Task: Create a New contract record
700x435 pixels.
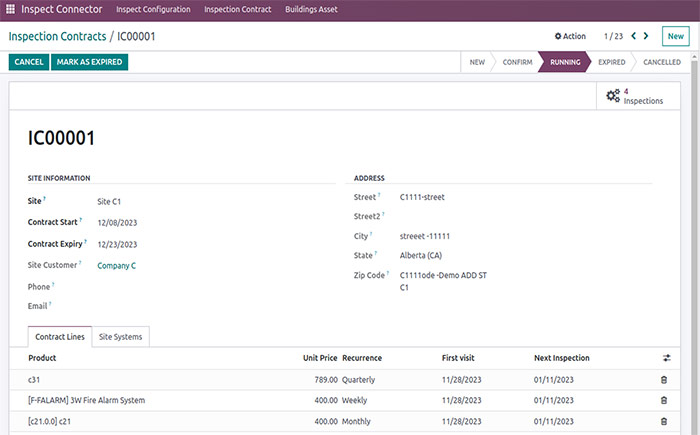Action: [x=675, y=36]
